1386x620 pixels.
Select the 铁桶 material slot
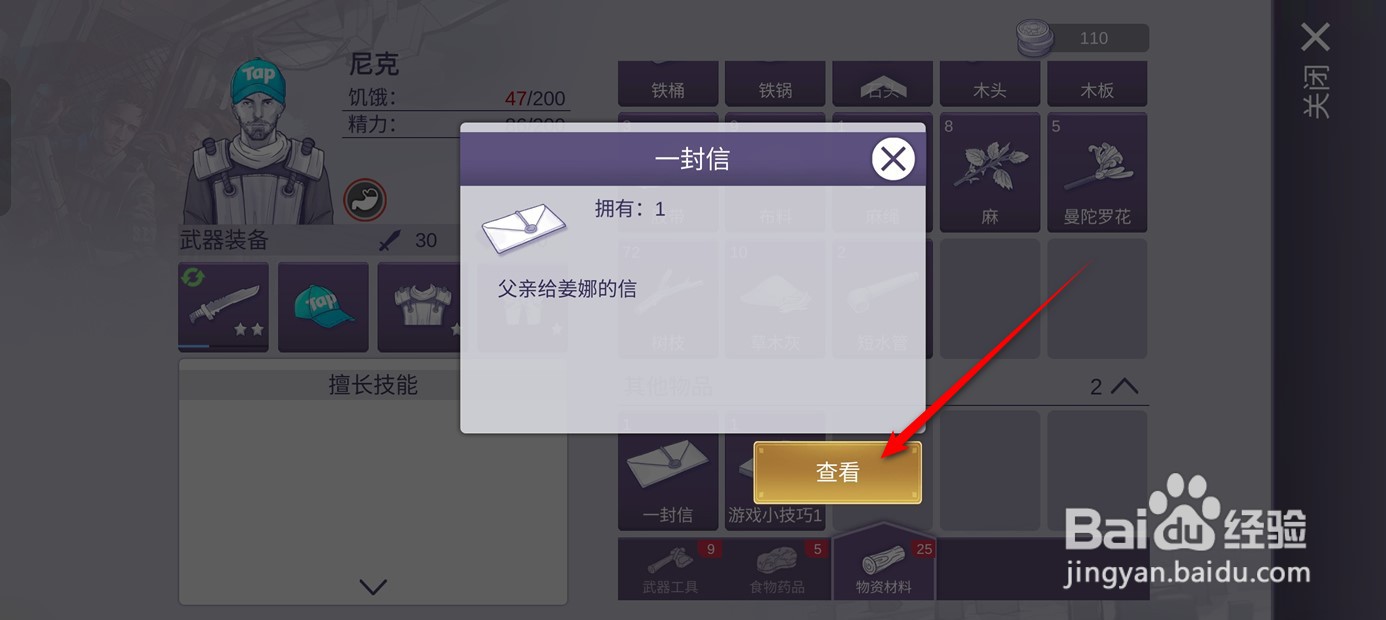tap(668, 84)
